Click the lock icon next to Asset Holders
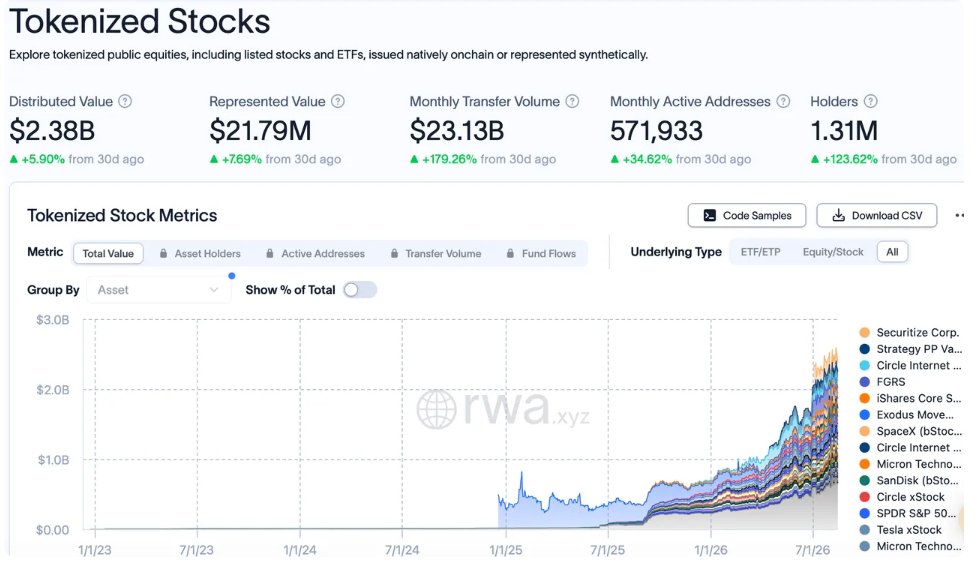 coord(163,253)
